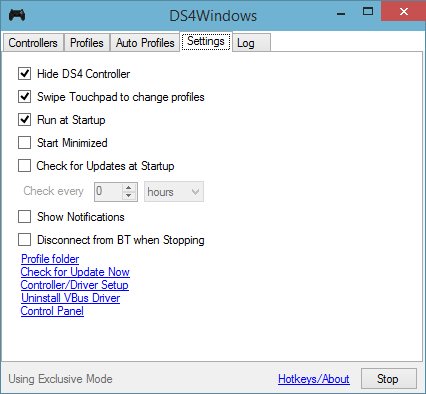Close the DS4Windows window
426x394 pixels.
[x=404, y=12]
